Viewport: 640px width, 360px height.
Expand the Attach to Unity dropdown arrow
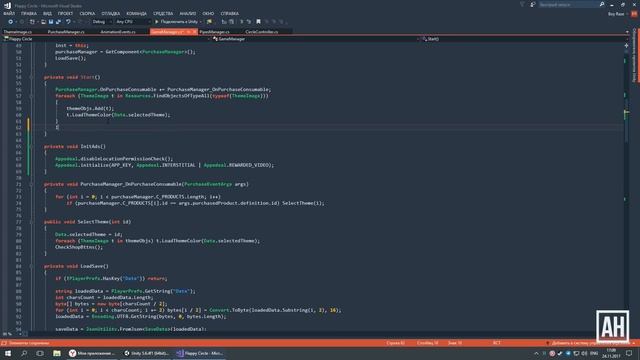(200, 22)
